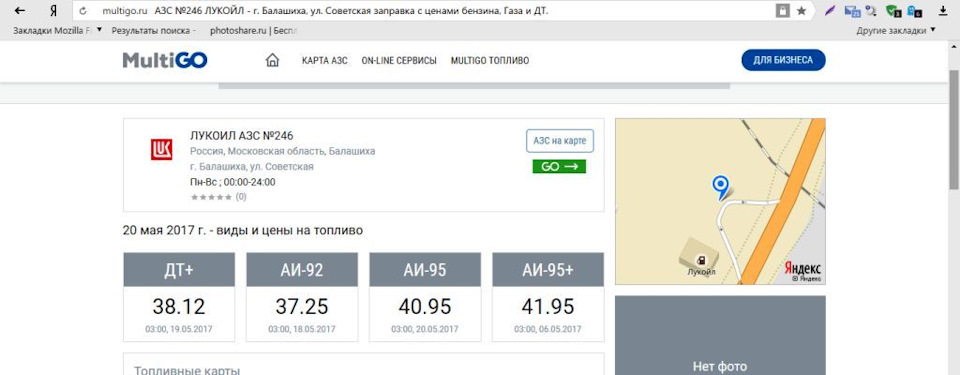The image size is (960, 375).
Task: Open the blue Ghostery ghost extension icon
Action: [x=915, y=10]
